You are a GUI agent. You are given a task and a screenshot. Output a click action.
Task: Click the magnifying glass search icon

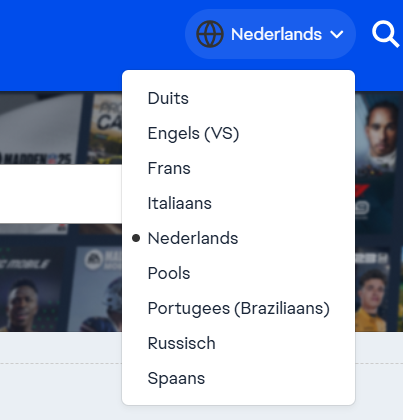pyautogui.click(x=386, y=34)
